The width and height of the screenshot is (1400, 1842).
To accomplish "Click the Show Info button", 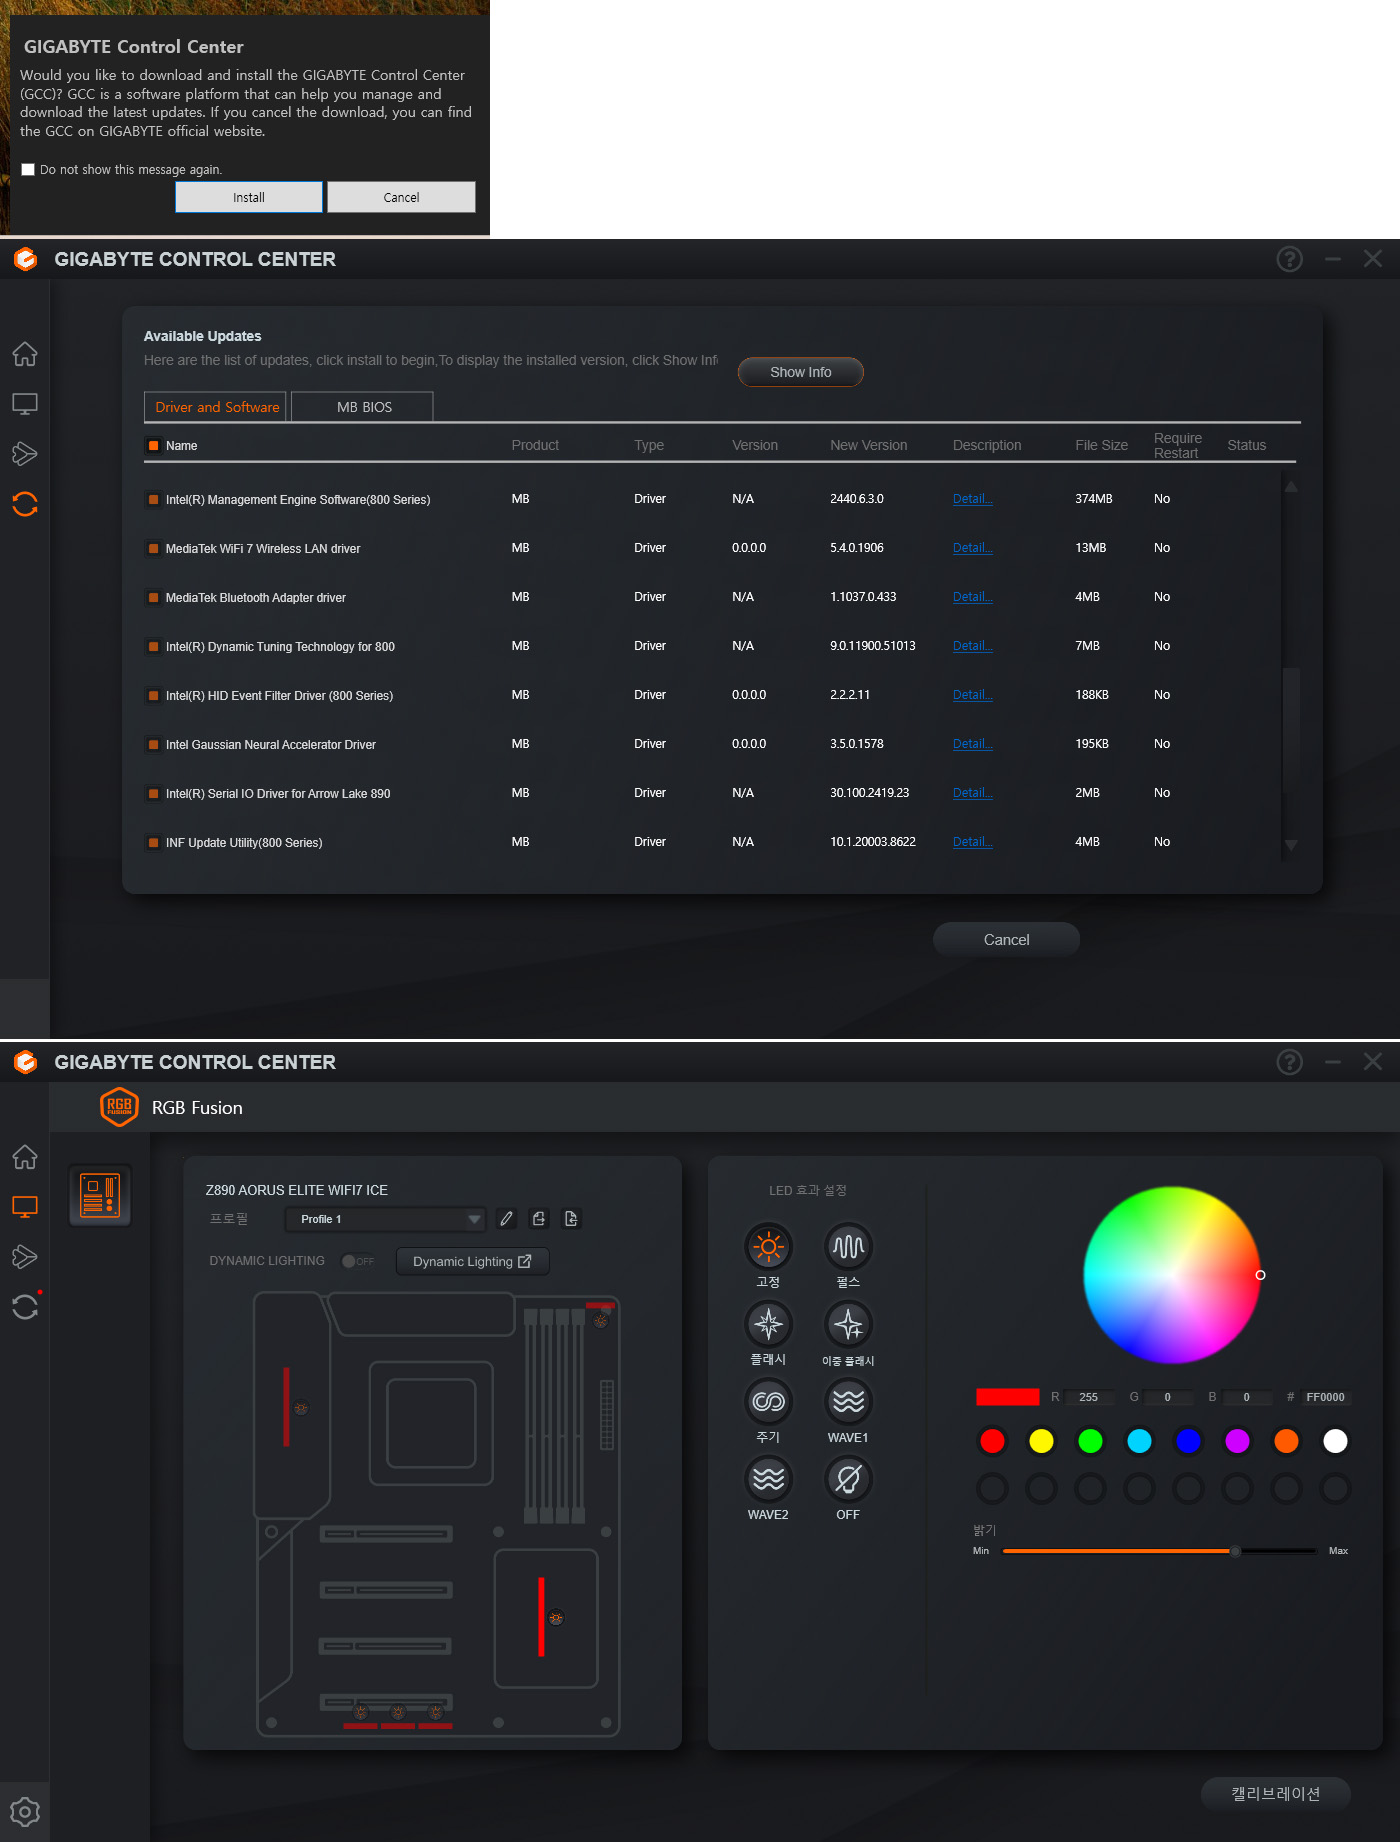I will pos(800,372).
